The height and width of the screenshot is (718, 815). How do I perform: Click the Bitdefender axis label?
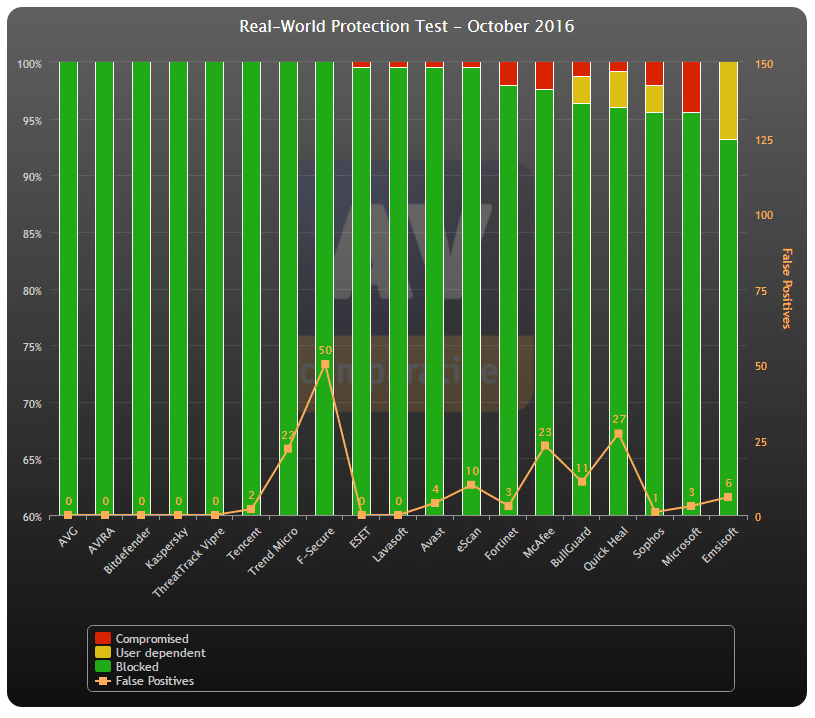click(127, 550)
